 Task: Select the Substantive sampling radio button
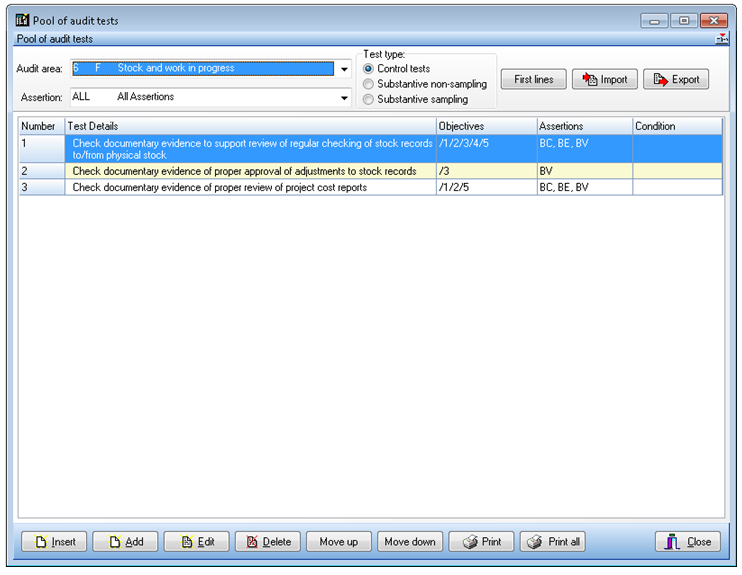(x=368, y=99)
